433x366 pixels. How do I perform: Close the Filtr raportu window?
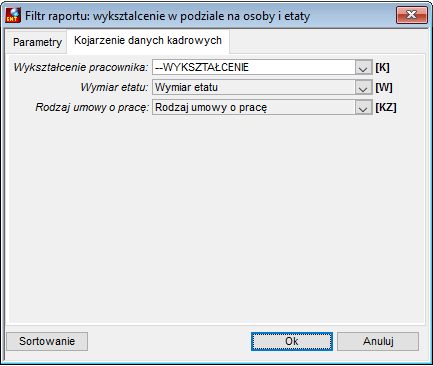412,15
